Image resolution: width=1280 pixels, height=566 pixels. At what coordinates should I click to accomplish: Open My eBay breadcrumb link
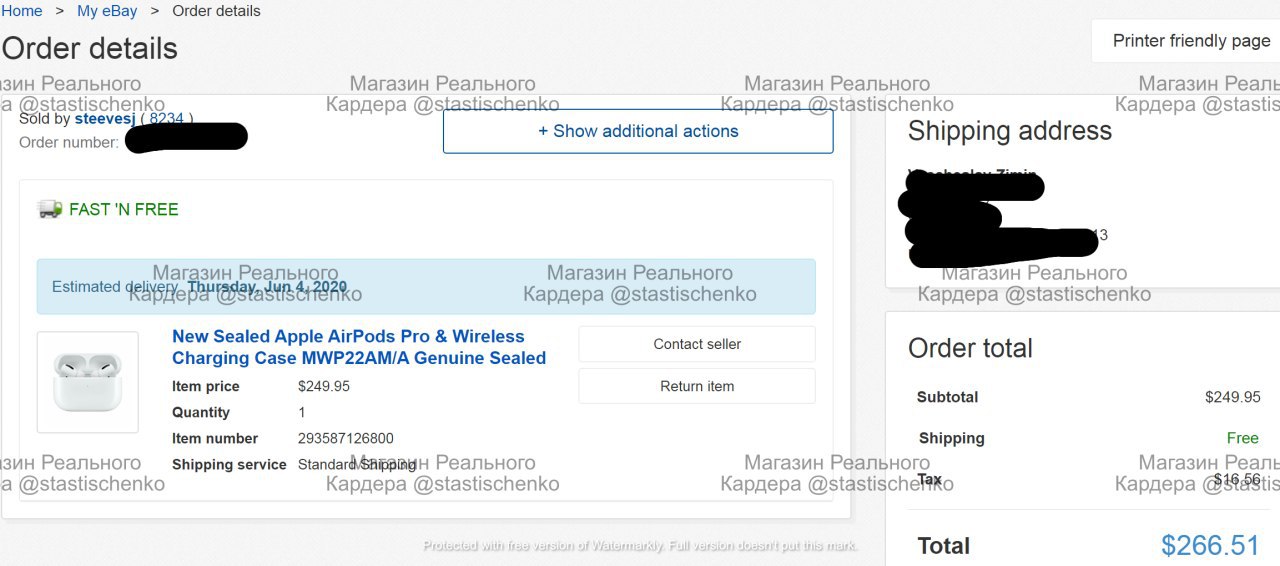coord(108,11)
